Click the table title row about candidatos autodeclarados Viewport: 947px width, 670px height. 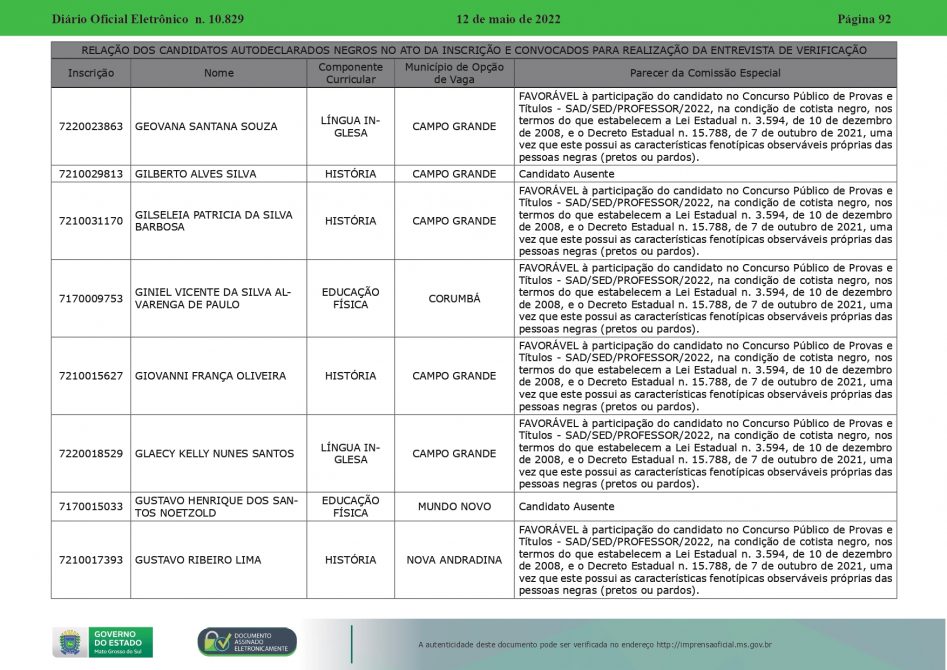[473, 50]
